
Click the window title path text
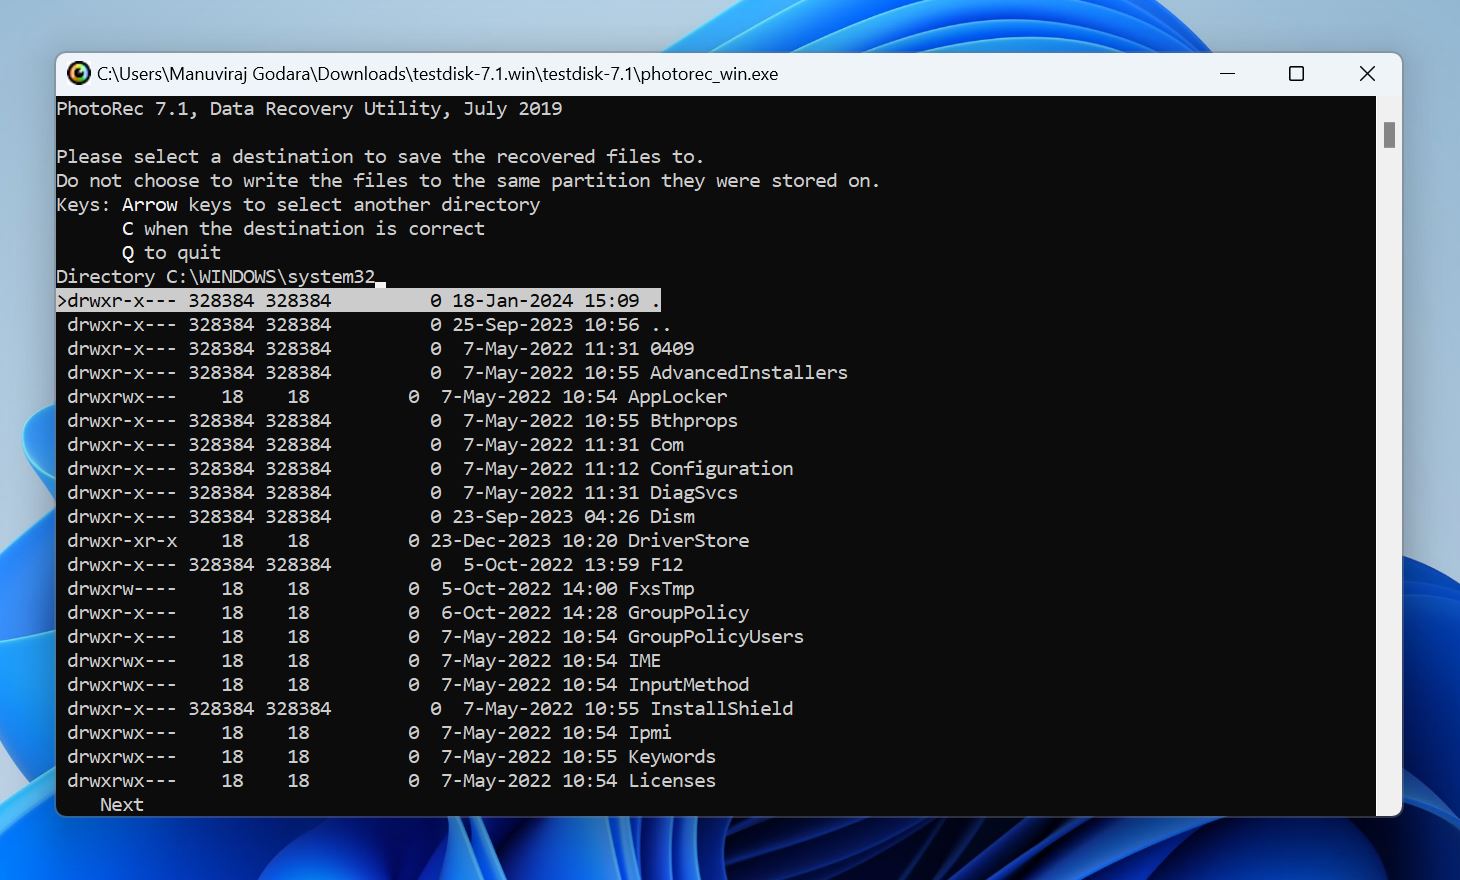coord(437,73)
